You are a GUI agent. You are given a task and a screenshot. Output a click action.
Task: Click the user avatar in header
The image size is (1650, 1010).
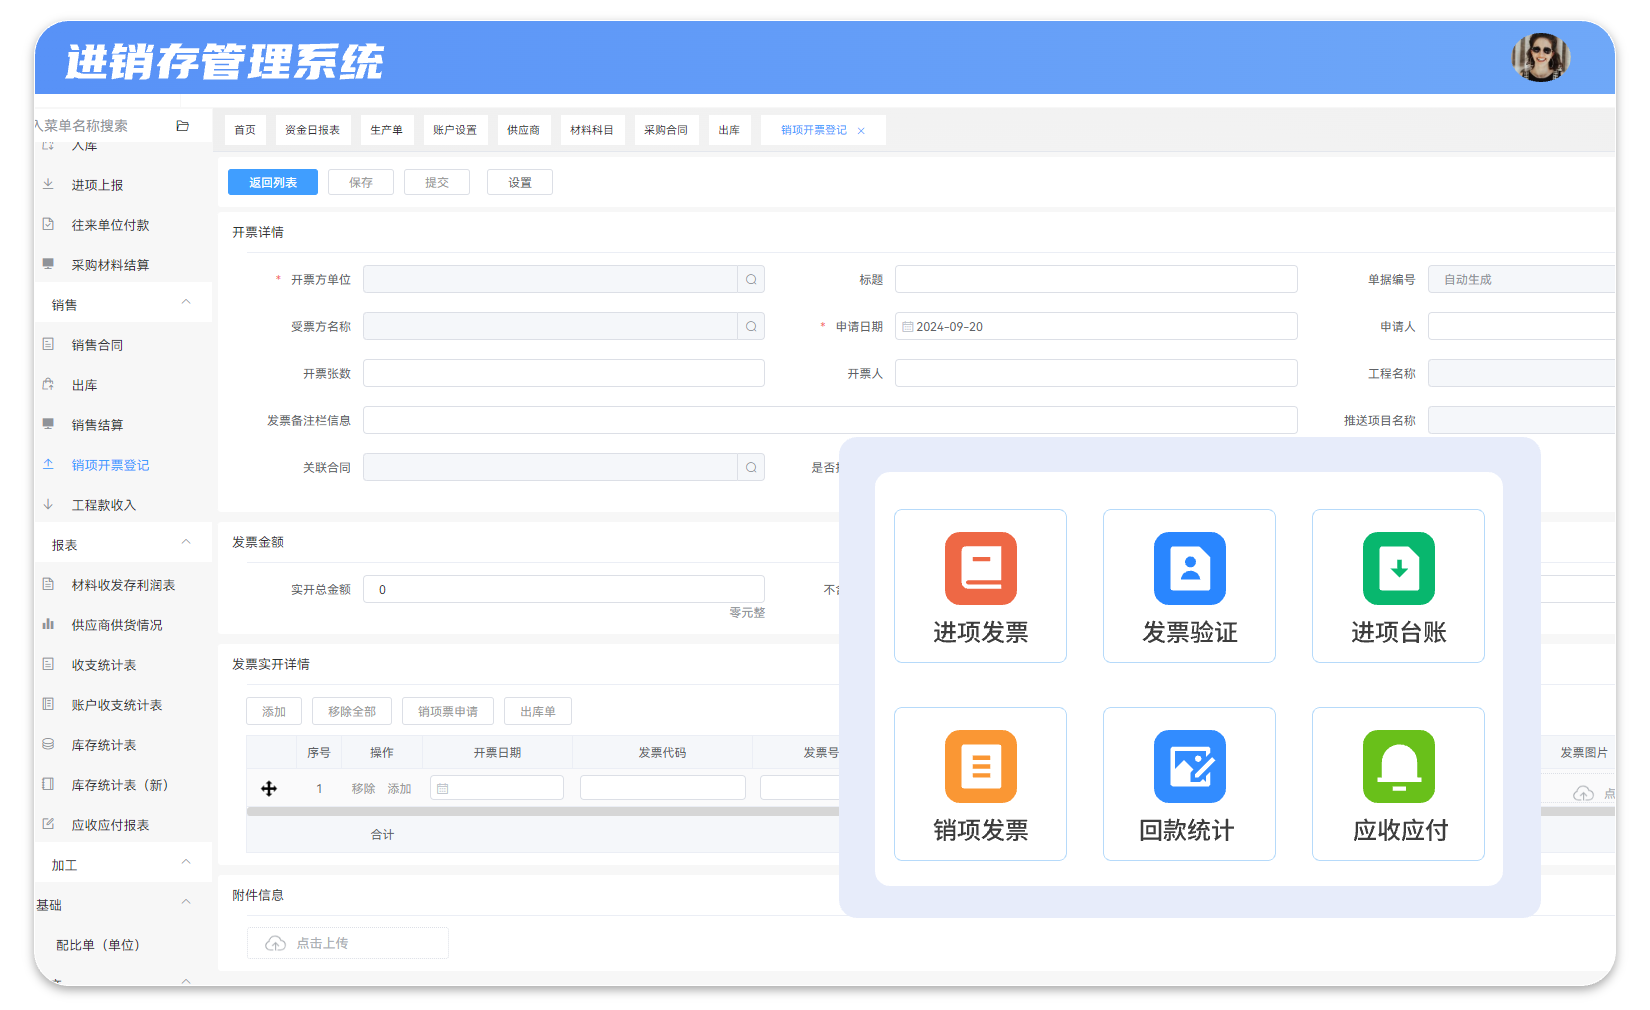pos(1540,58)
